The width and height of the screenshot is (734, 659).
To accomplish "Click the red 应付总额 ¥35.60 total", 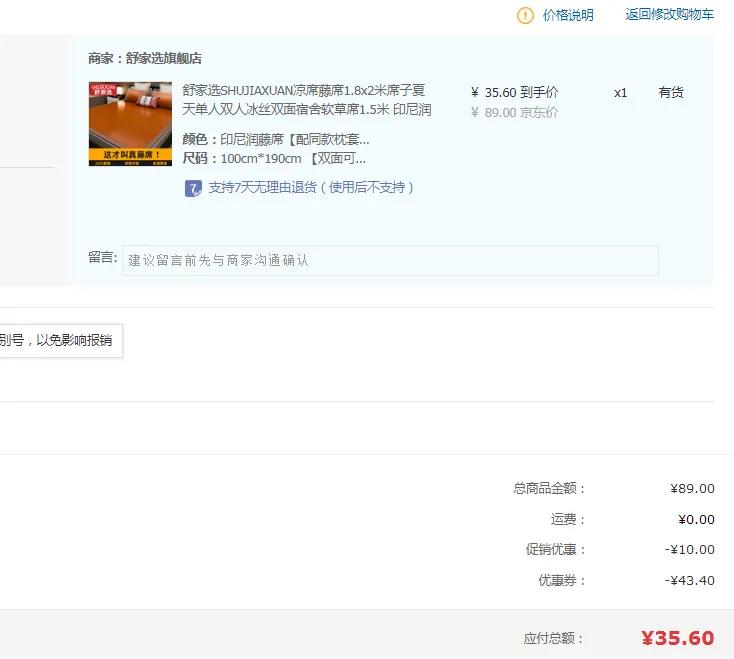I will [677, 638].
